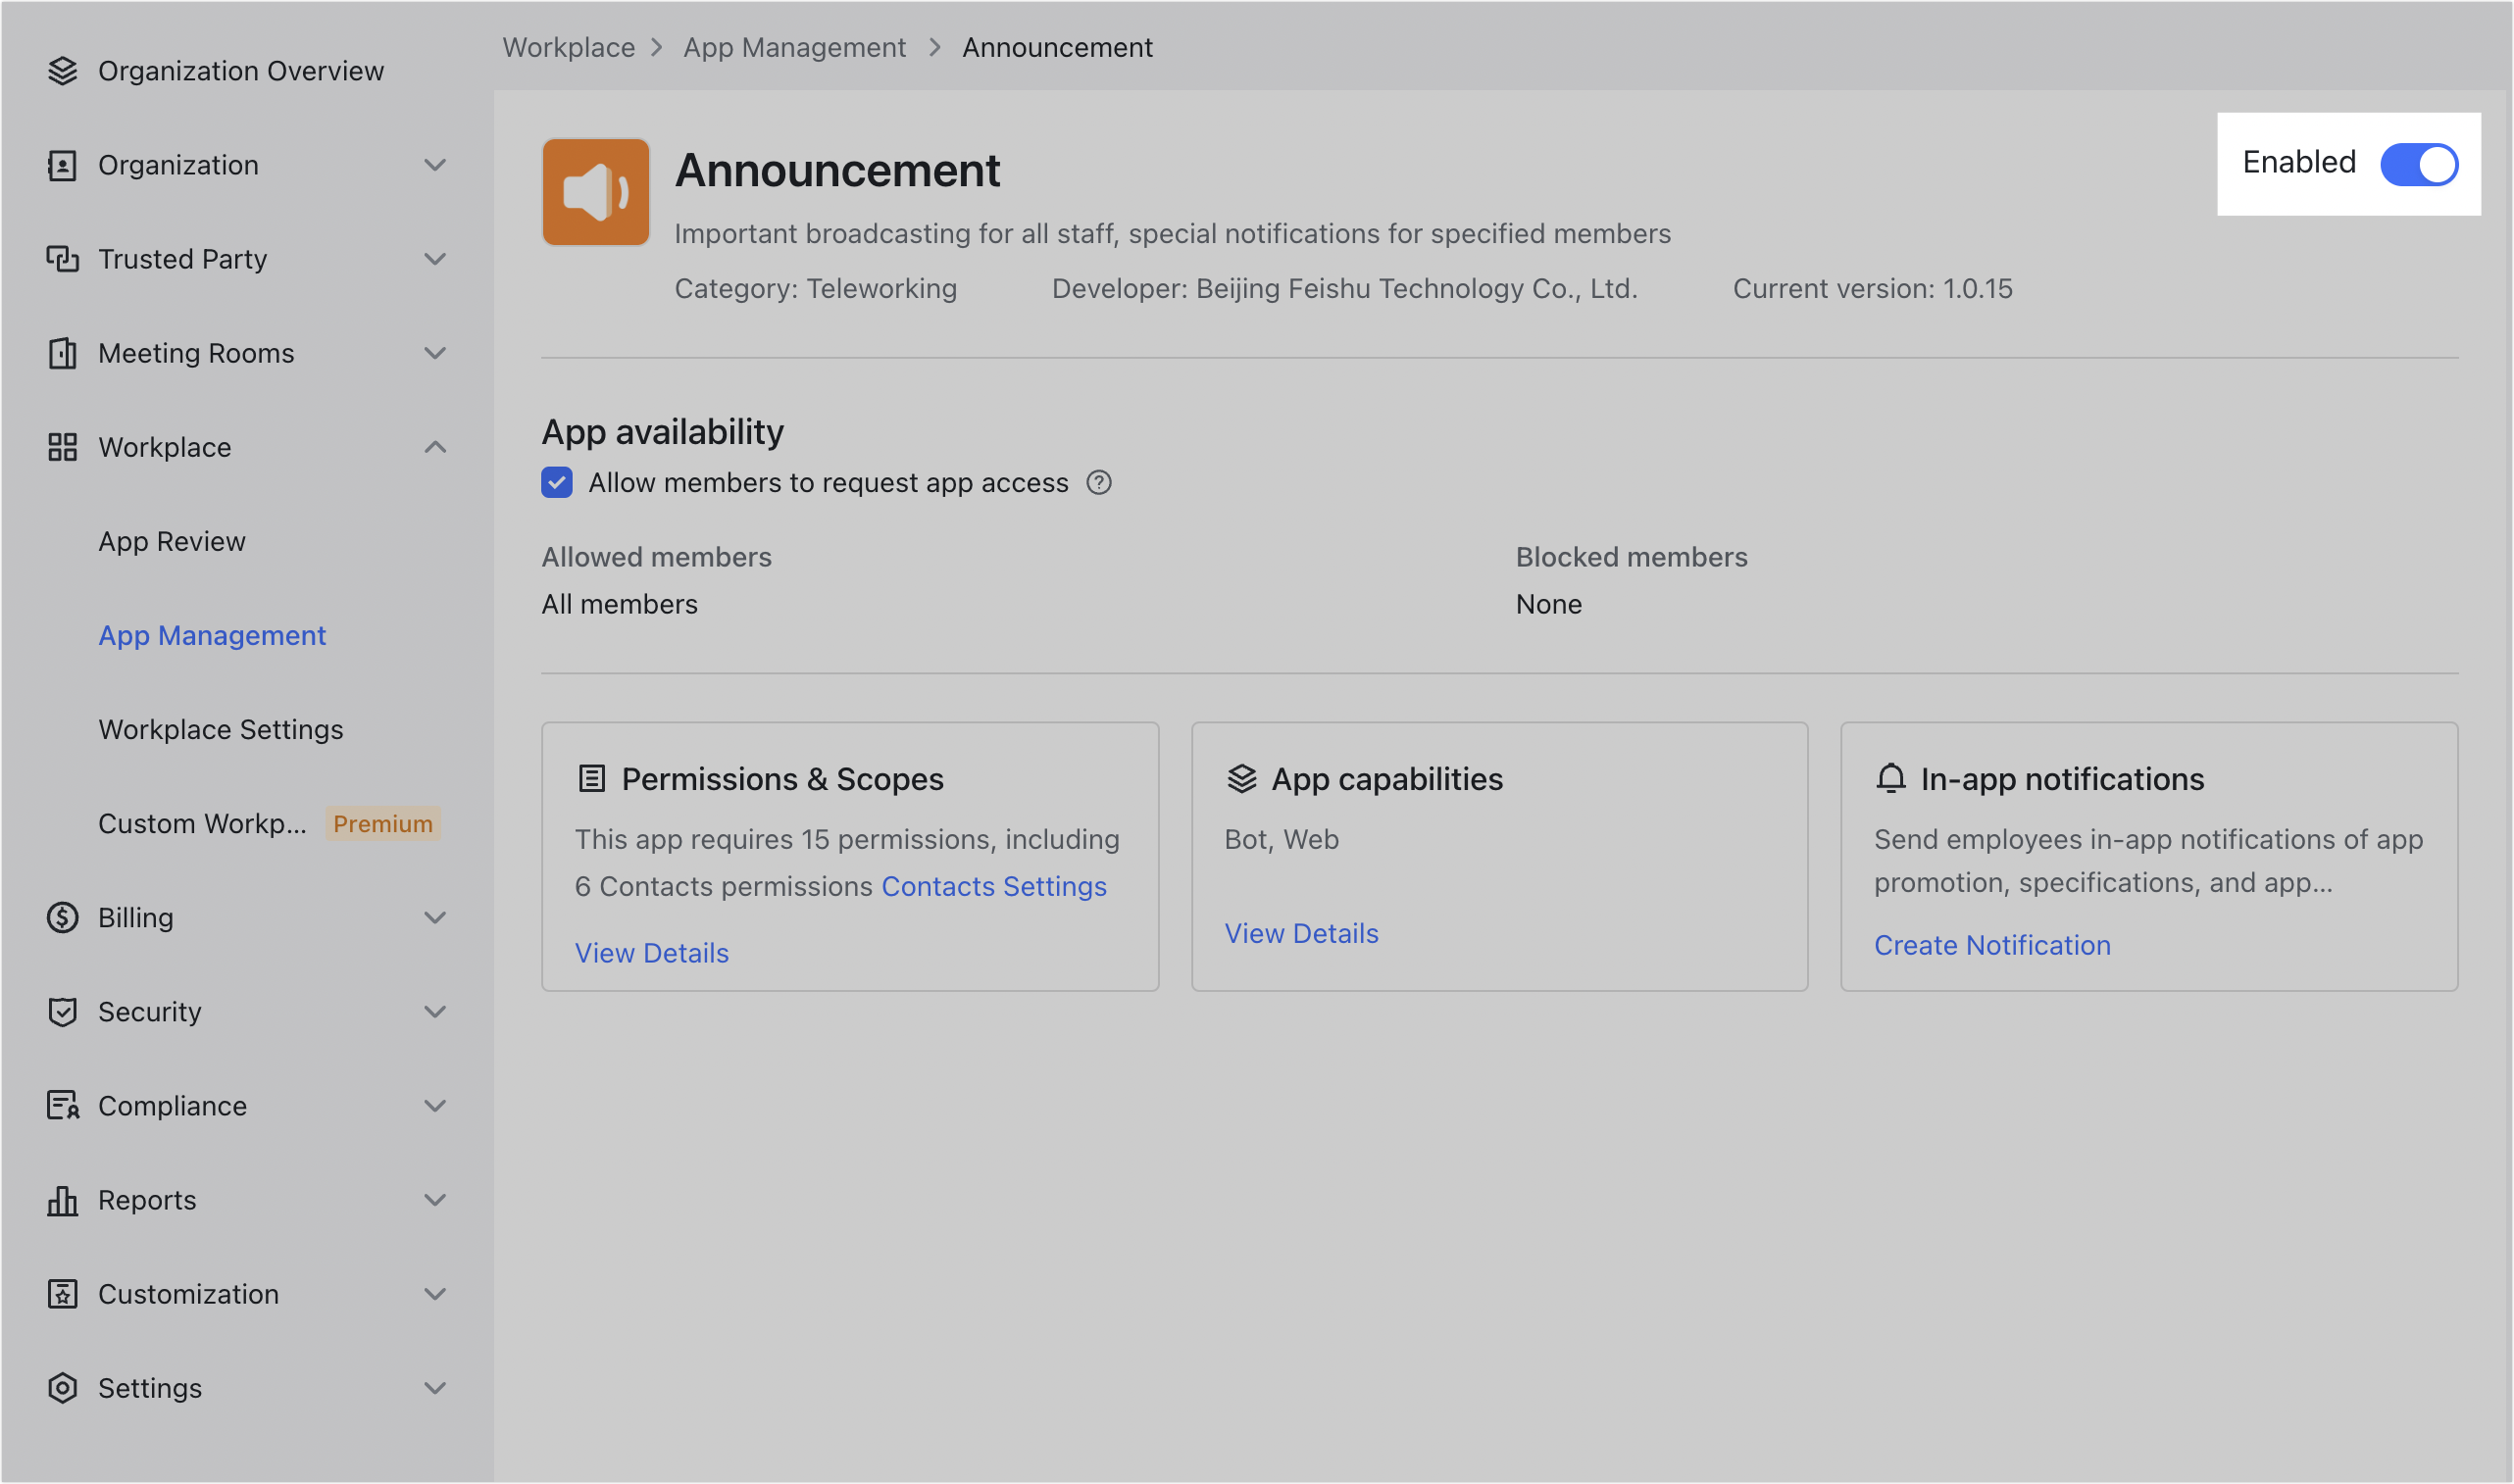Expand the Settings section
The image size is (2514, 1484).
[436, 1387]
